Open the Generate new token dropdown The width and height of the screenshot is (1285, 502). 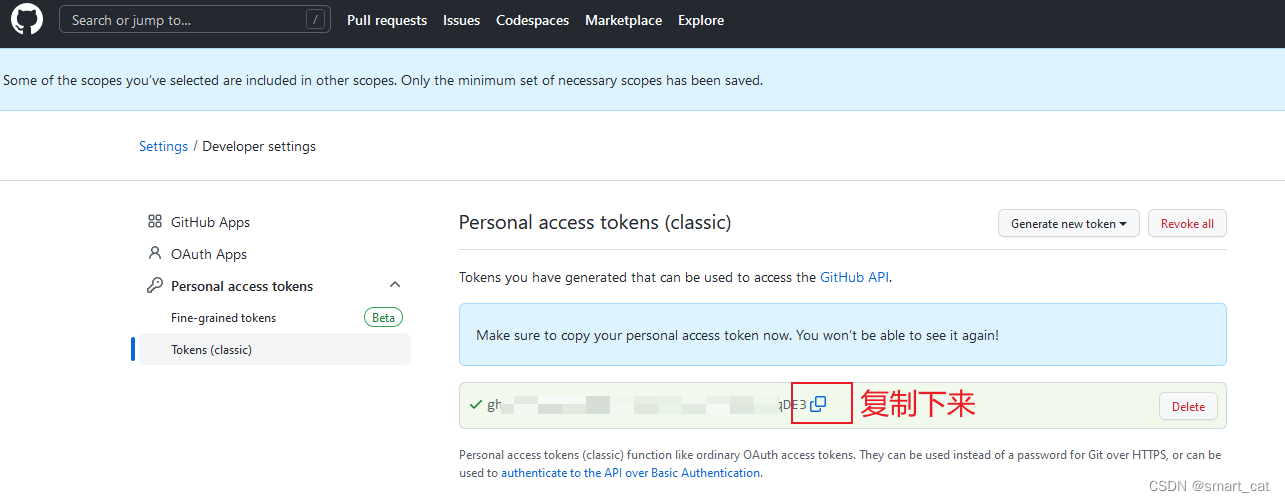[1069, 224]
